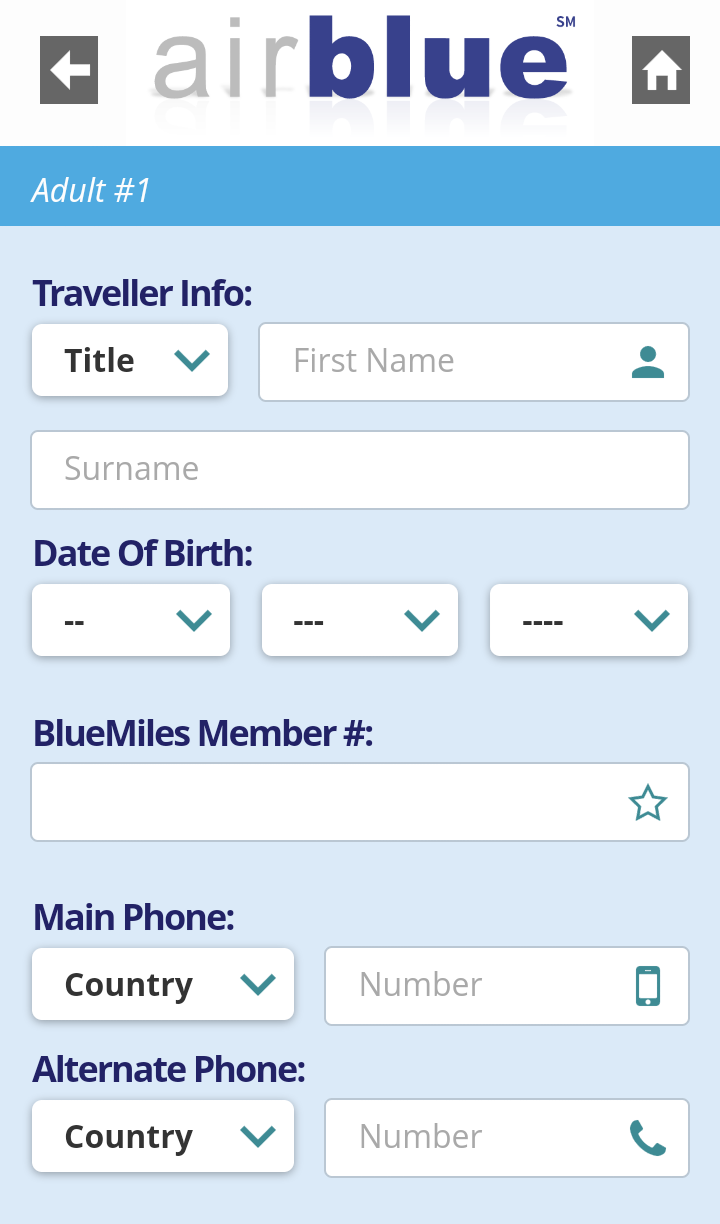
Task: Select Main Phone Country dropdown
Action: pyautogui.click(x=163, y=985)
